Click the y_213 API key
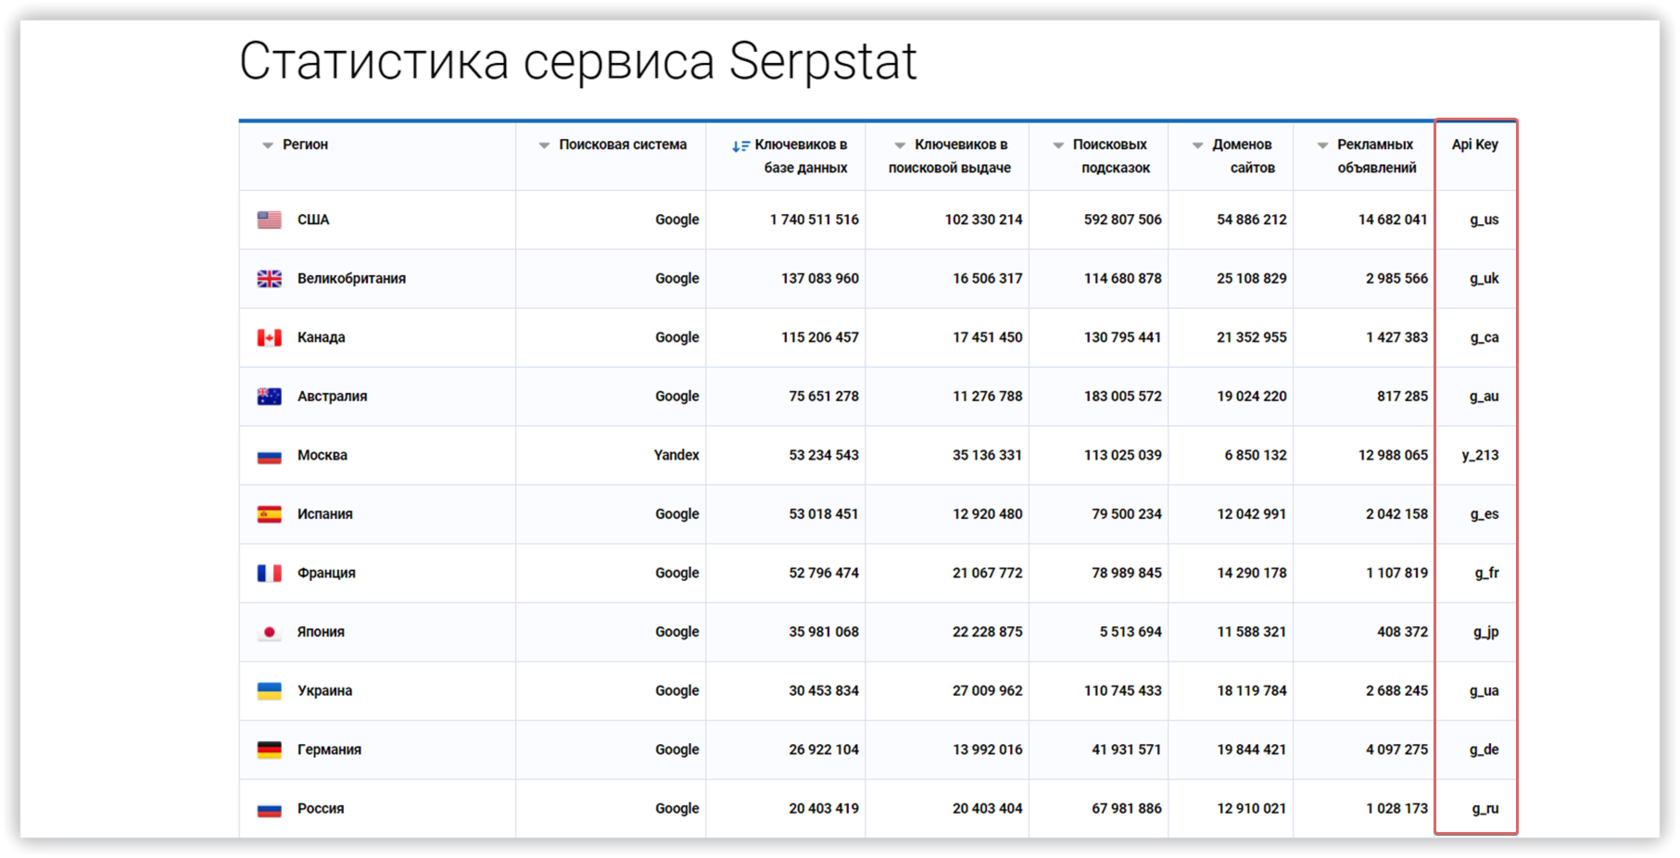Image resolution: width=1680 pixels, height=858 pixels. tap(1480, 456)
